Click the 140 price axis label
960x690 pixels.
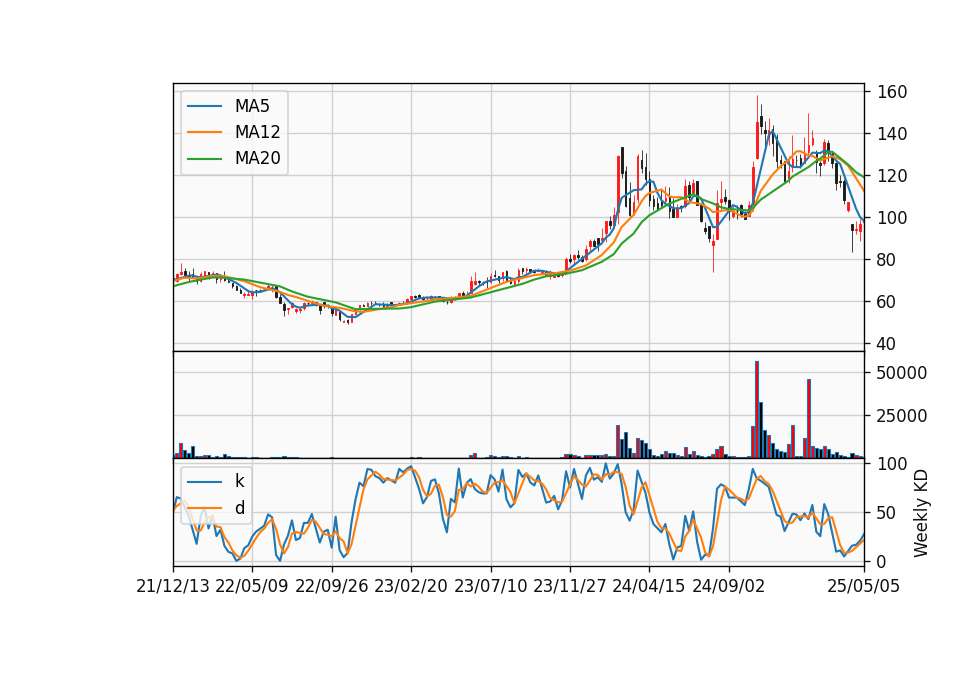pyautogui.click(x=892, y=133)
